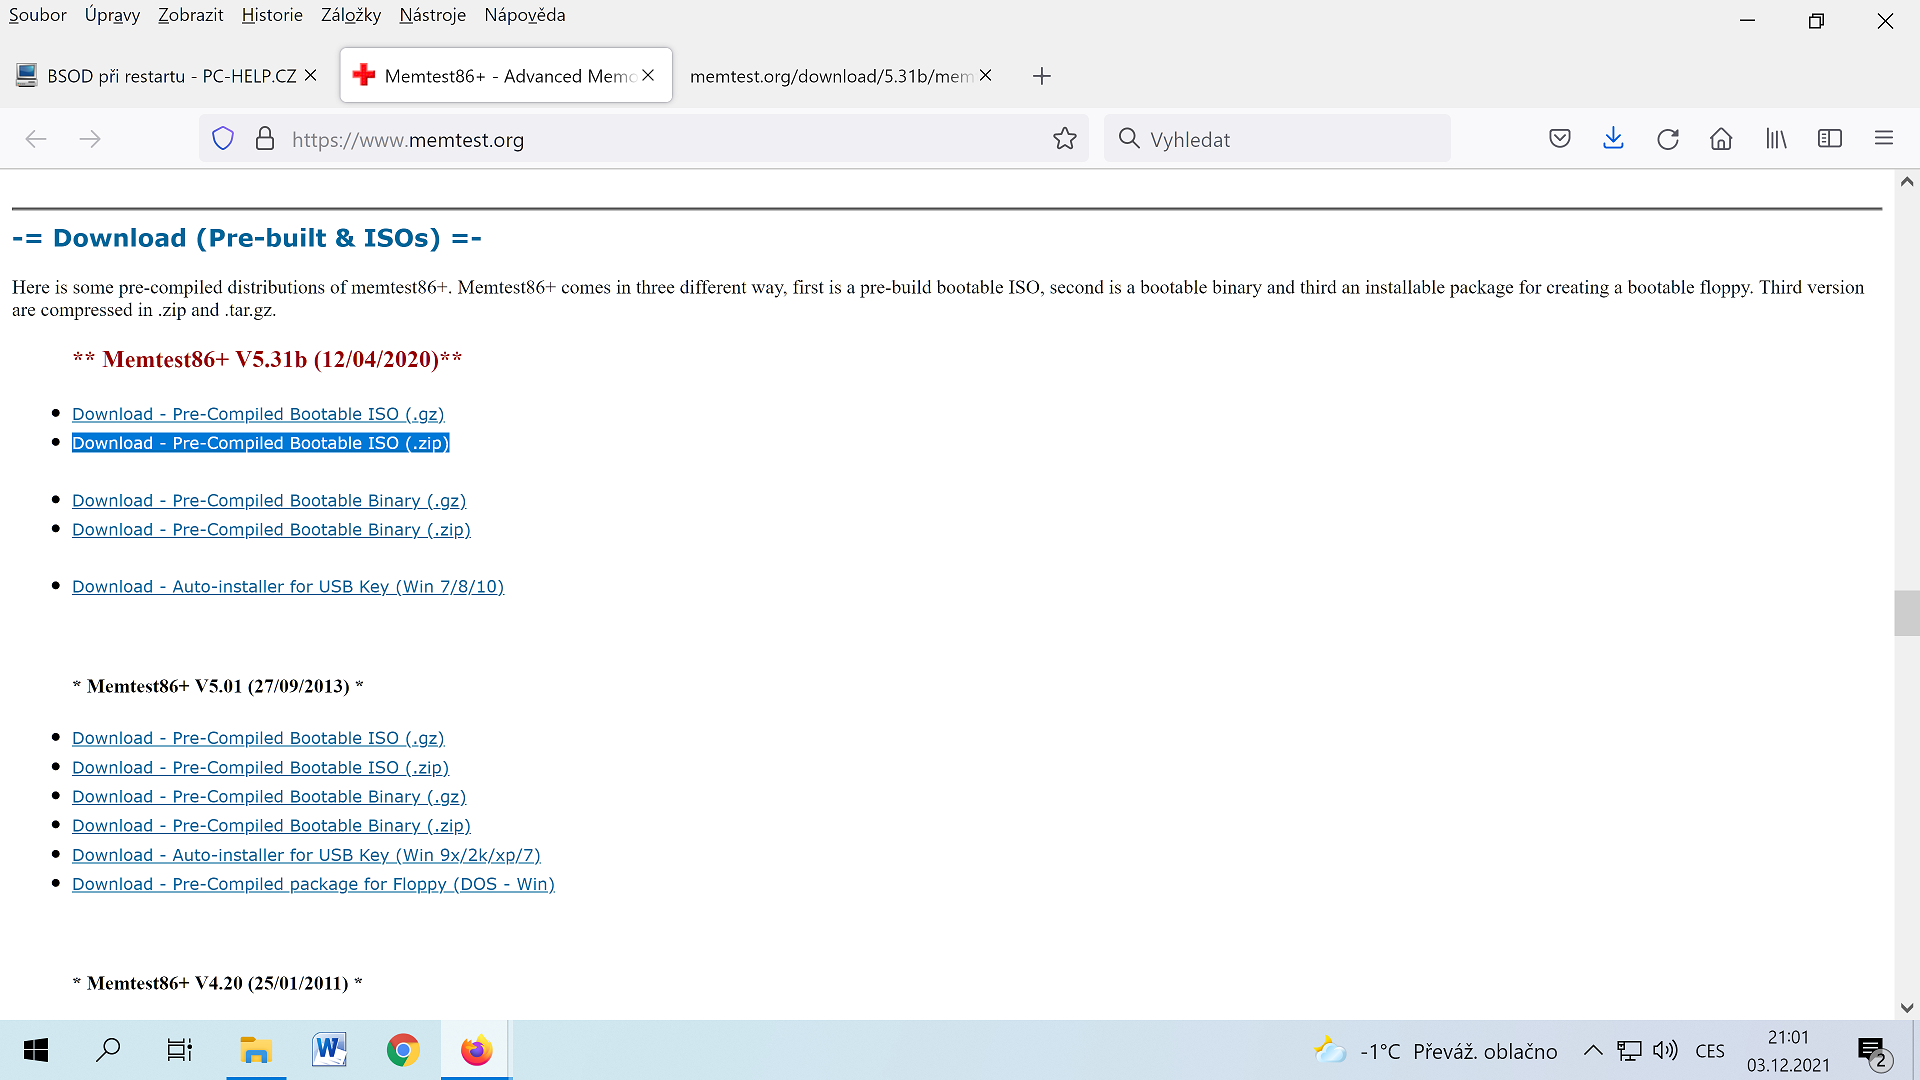Open site security padlock information
The height and width of the screenshot is (1080, 1920).
265,139
